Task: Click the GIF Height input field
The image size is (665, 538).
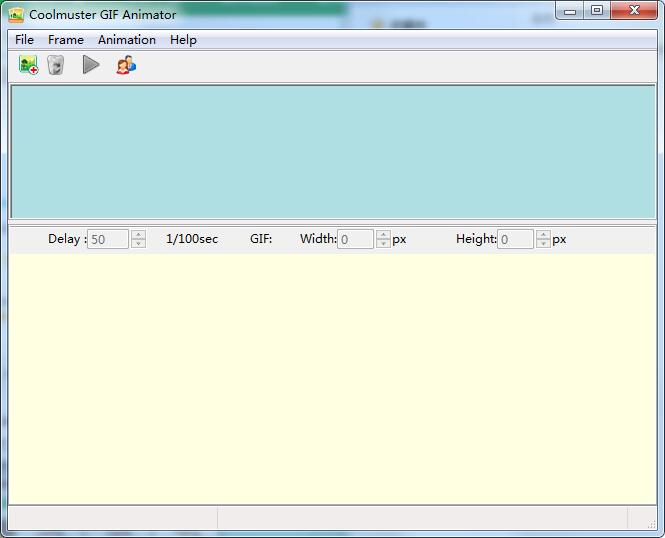Action: 515,239
